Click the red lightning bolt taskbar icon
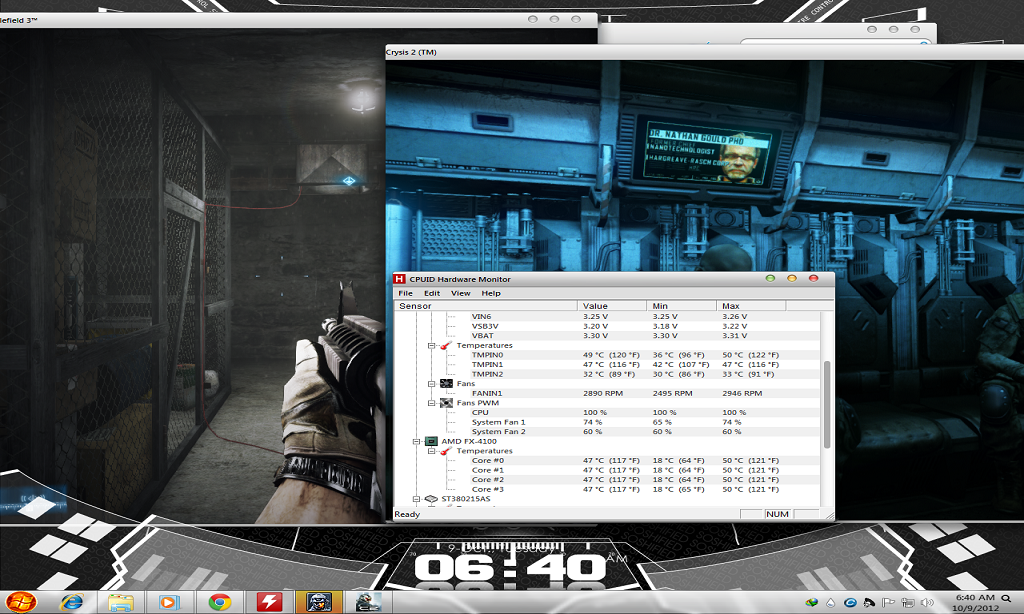Viewport: 1024px width, 614px height. (x=269, y=602)
